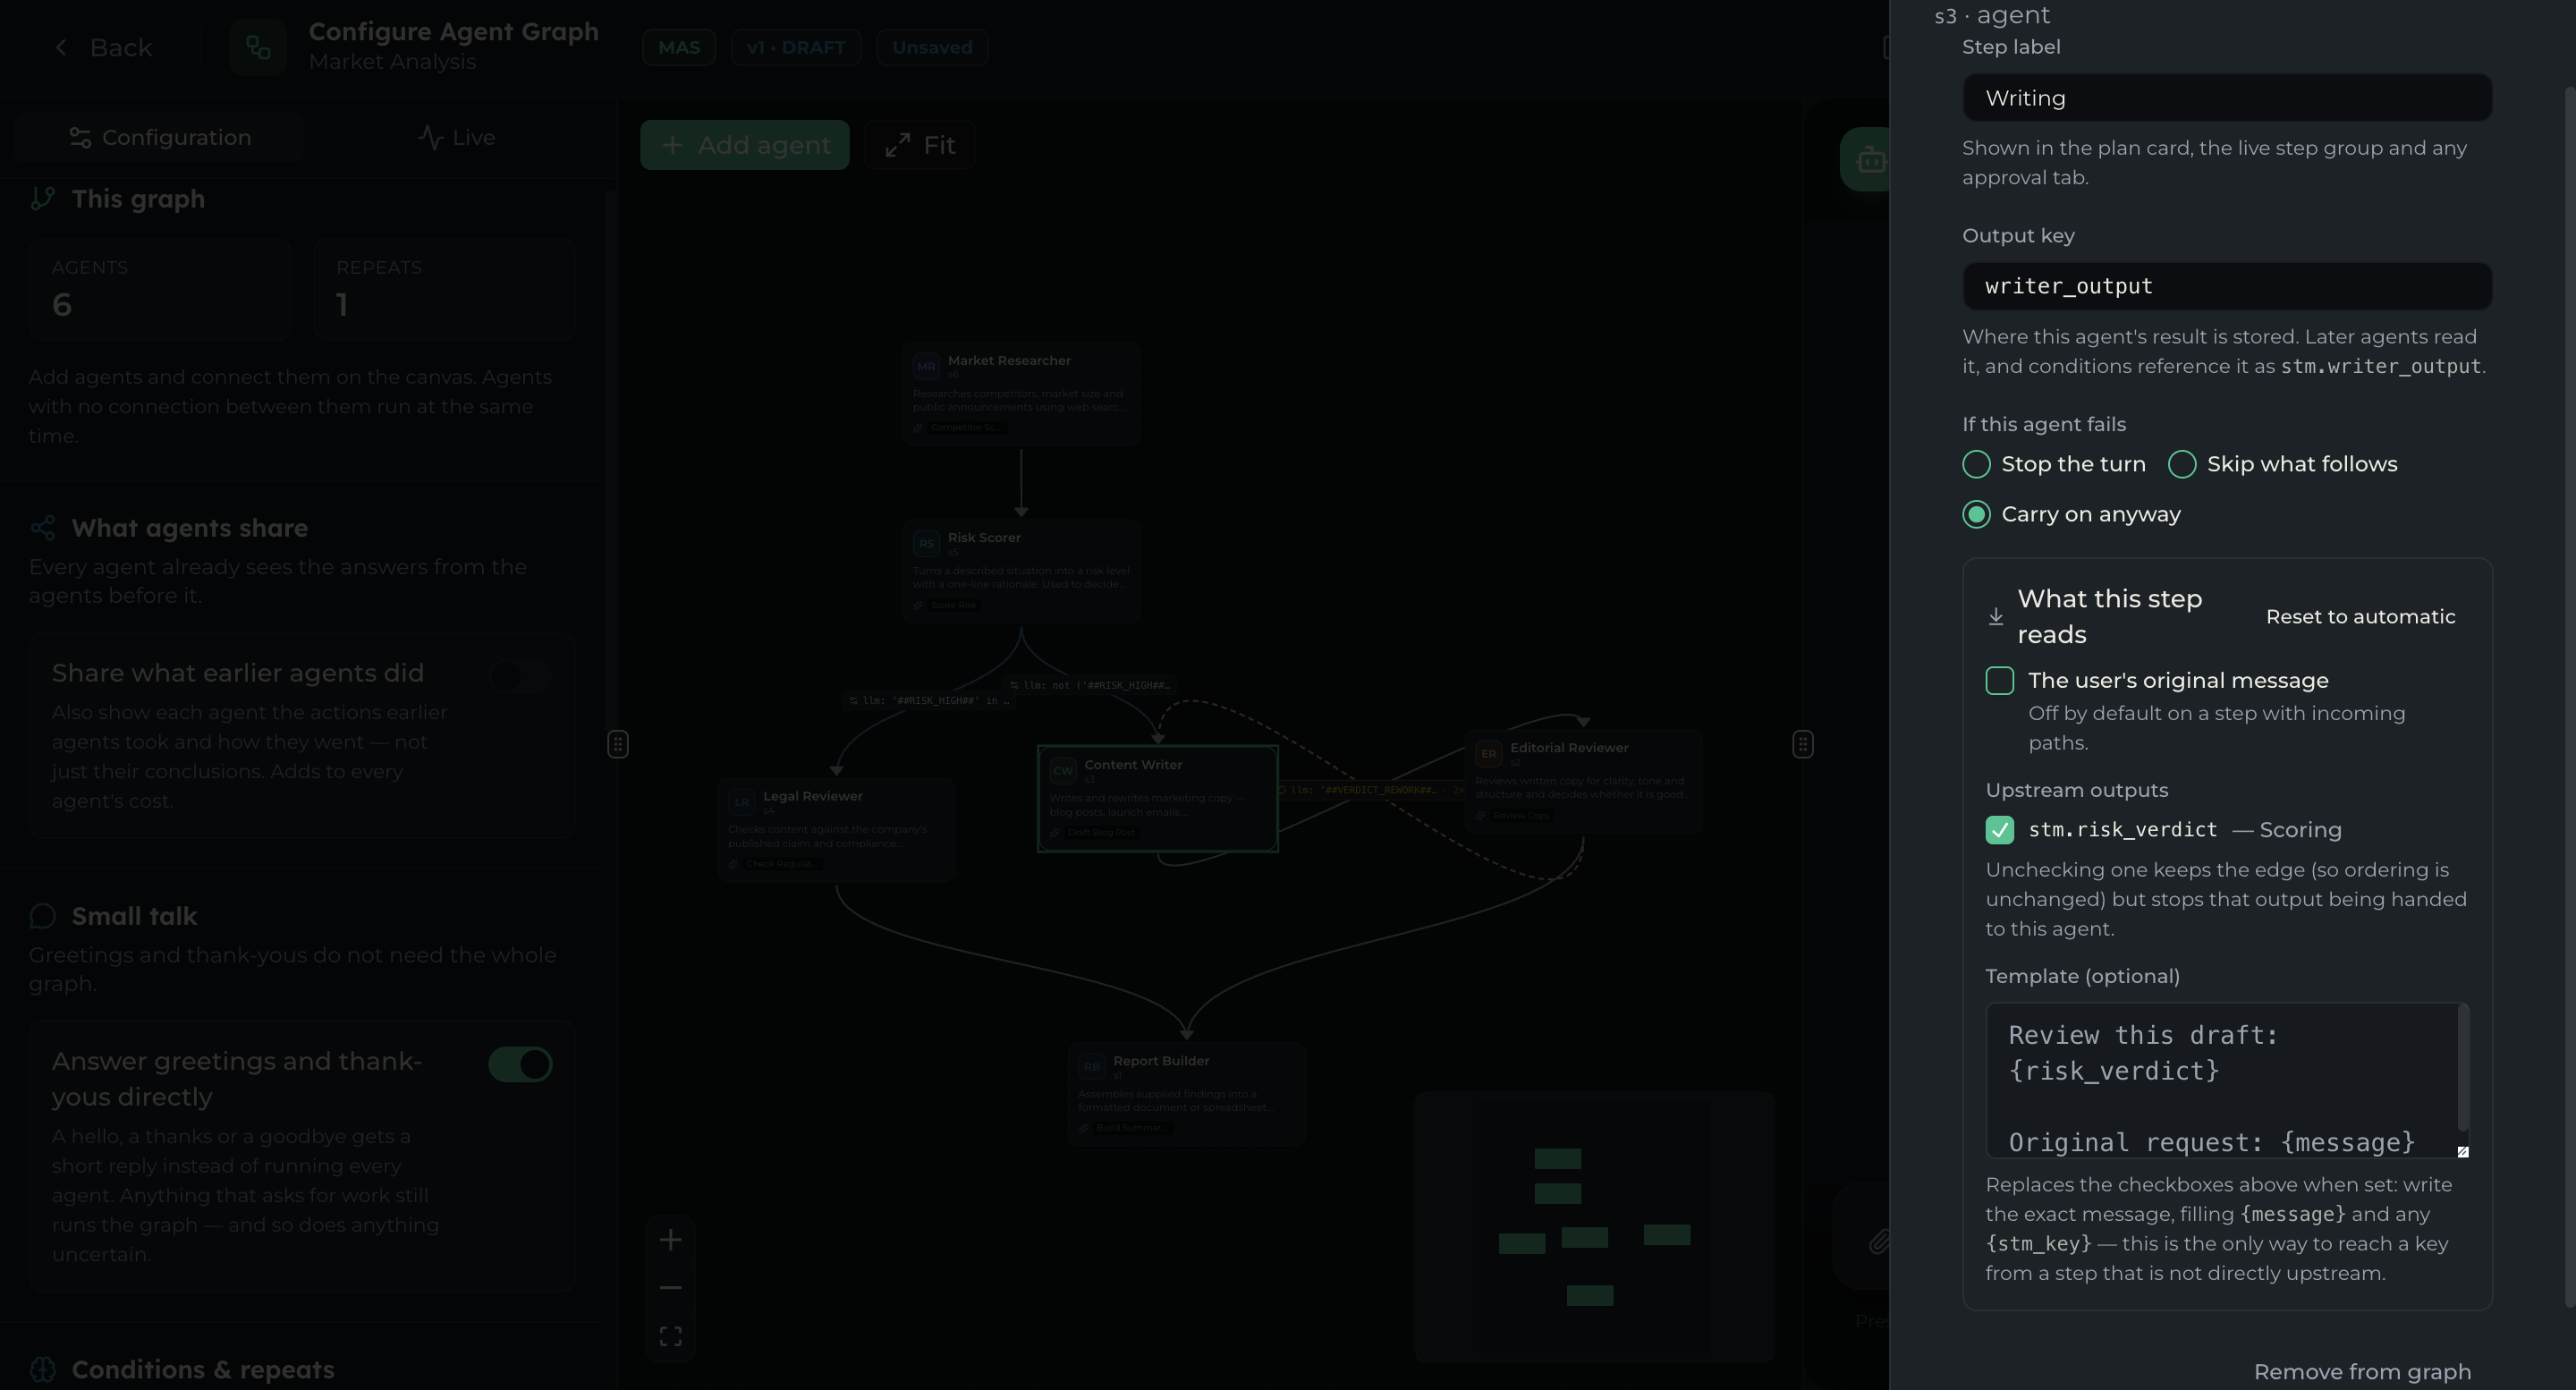Screen dimensions: 2576x1390
Task: Select the Skip what follows radio option
Action: [x=2182, y=464]
